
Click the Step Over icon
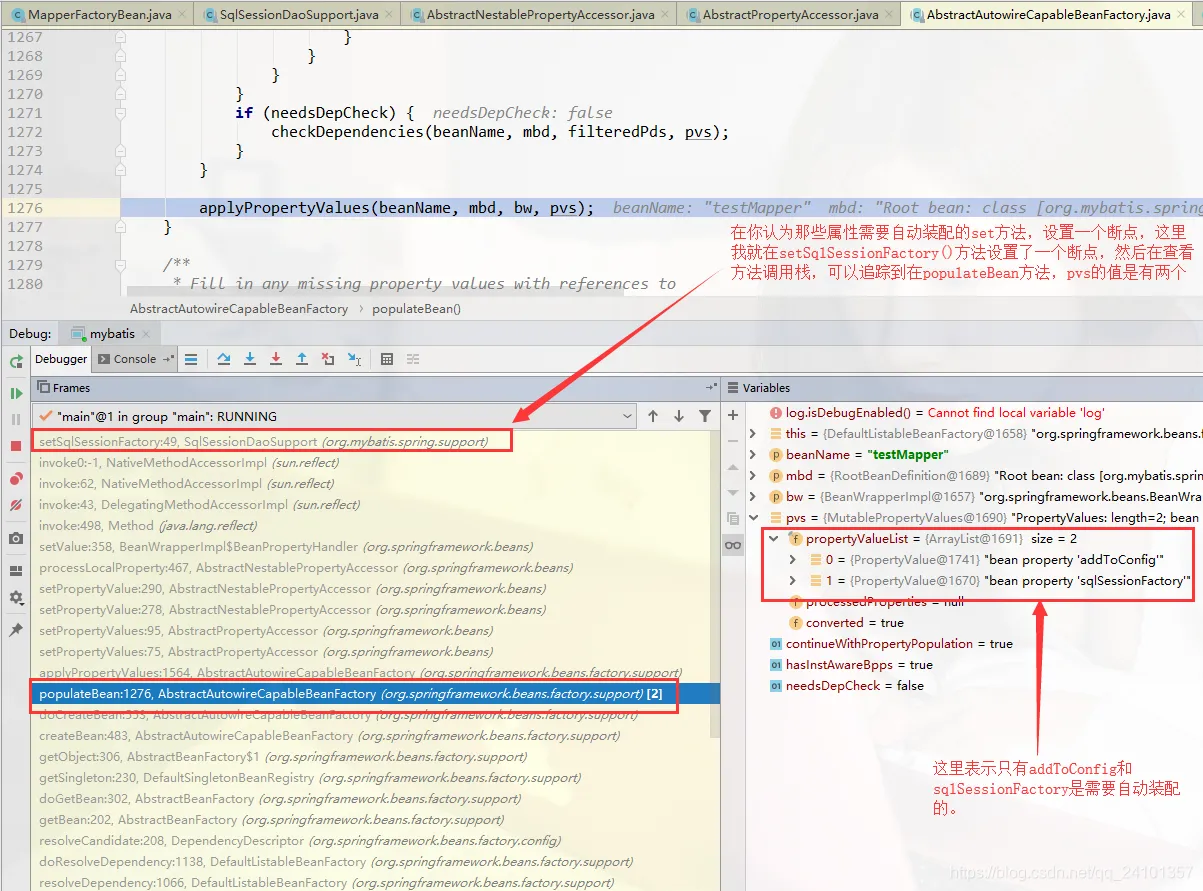point(224,359)
